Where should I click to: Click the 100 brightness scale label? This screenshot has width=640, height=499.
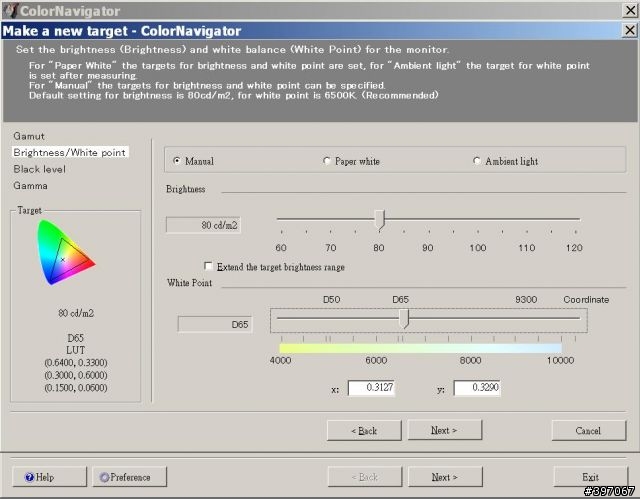tap(477, 248)
